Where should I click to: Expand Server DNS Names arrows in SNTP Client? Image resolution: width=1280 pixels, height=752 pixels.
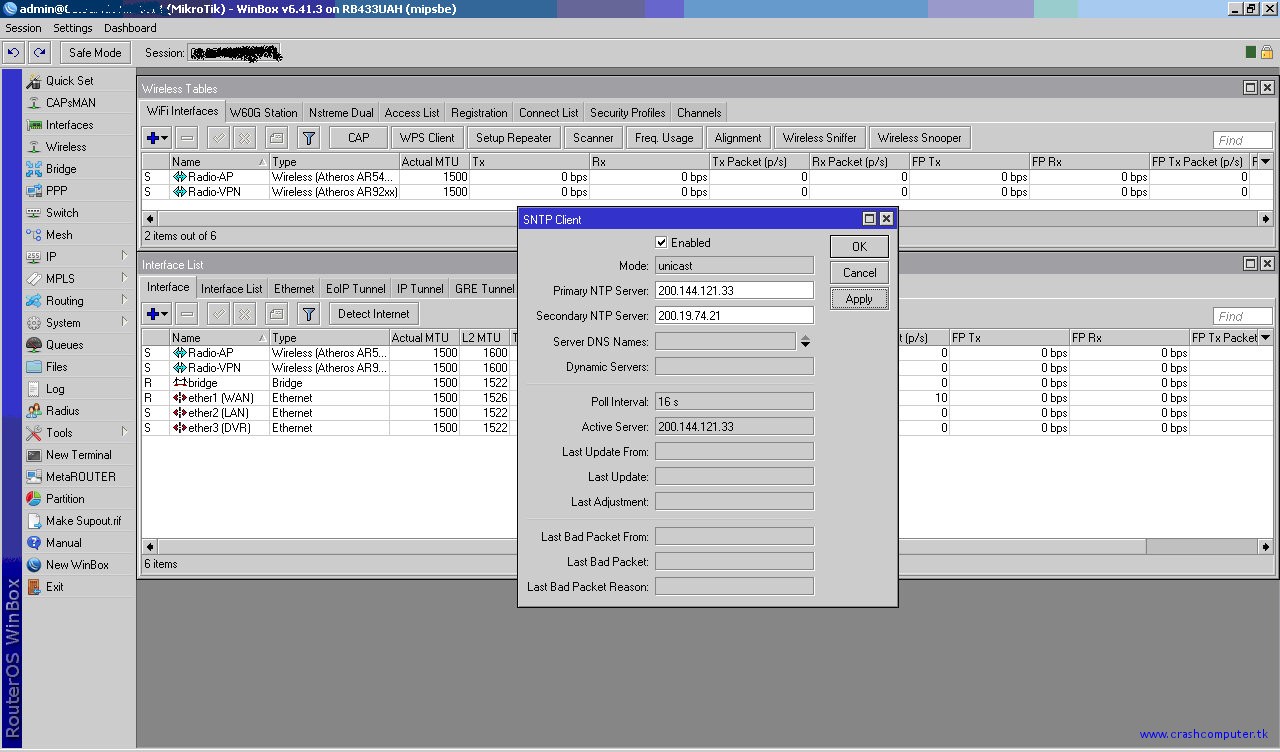(x=805, y=342)
